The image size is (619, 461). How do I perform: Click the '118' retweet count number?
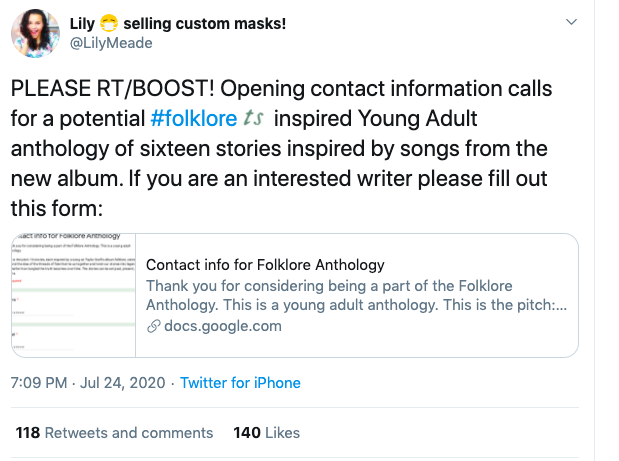tap(28, 433)
